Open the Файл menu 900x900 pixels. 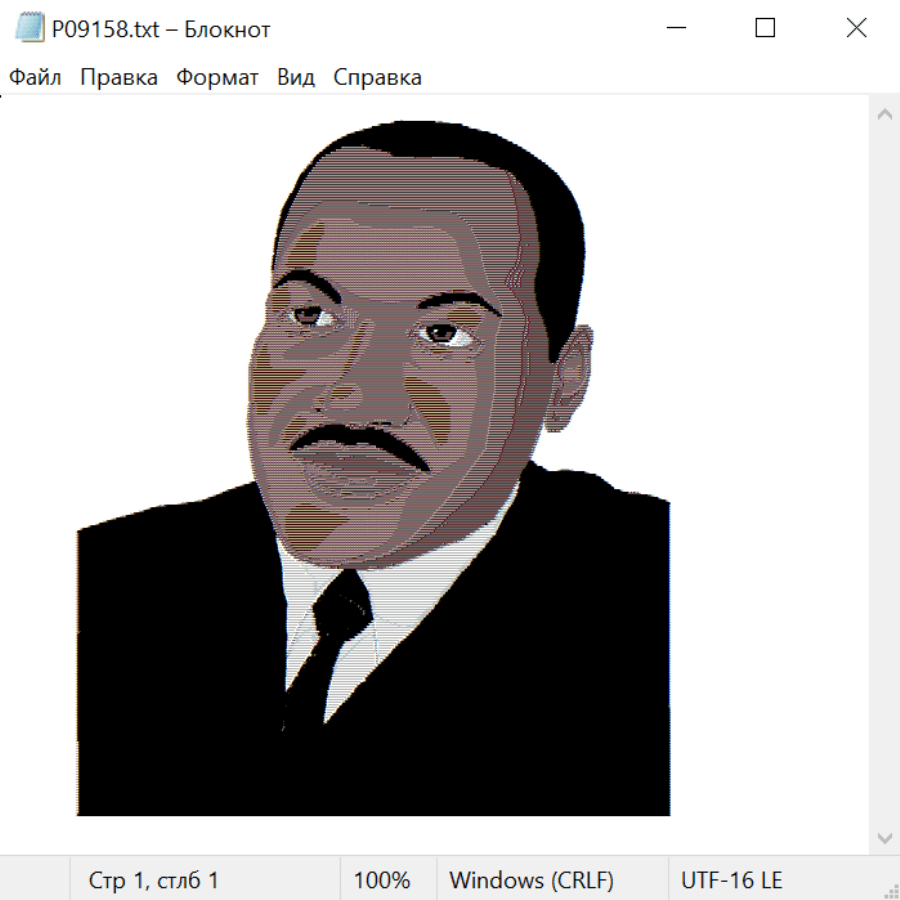(x=35, y=78)
